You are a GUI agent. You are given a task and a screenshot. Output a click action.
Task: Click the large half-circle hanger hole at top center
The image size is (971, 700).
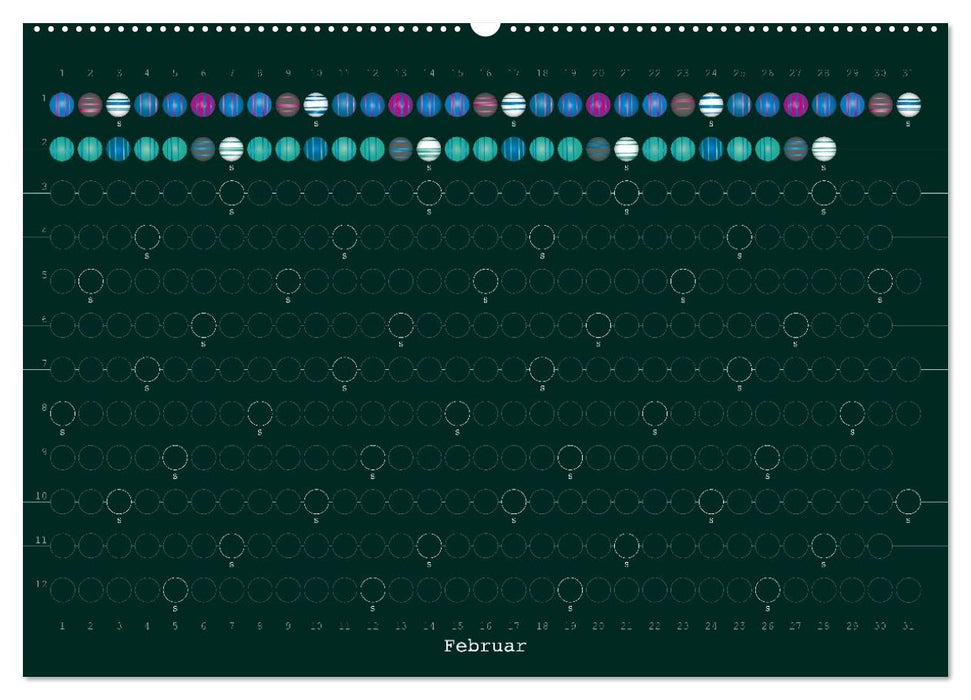click(x=486, y=29)
